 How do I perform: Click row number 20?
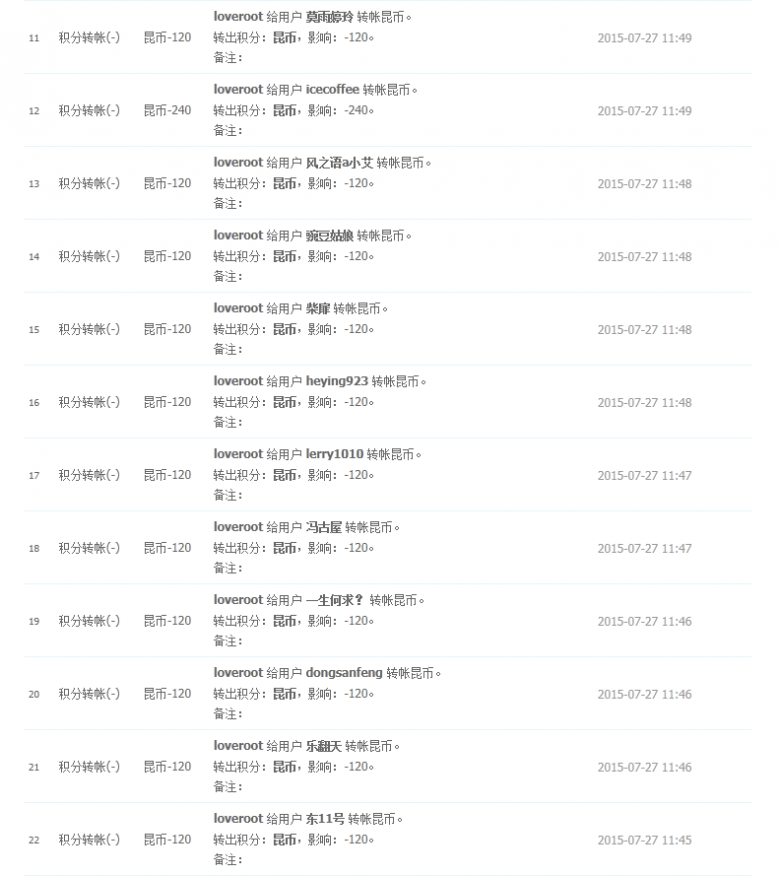[x=34, y=694]
